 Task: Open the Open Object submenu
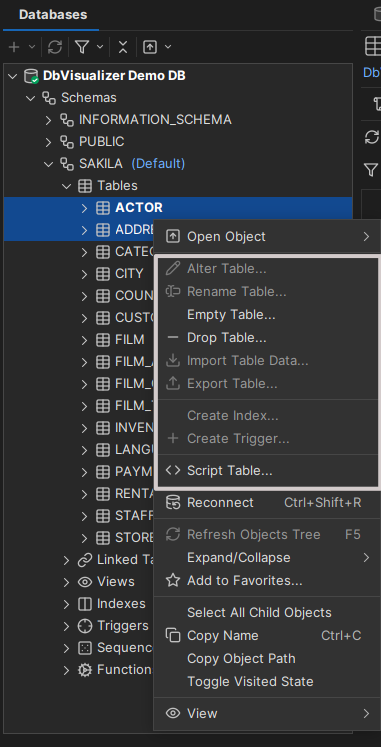click(x=268, y=236)
